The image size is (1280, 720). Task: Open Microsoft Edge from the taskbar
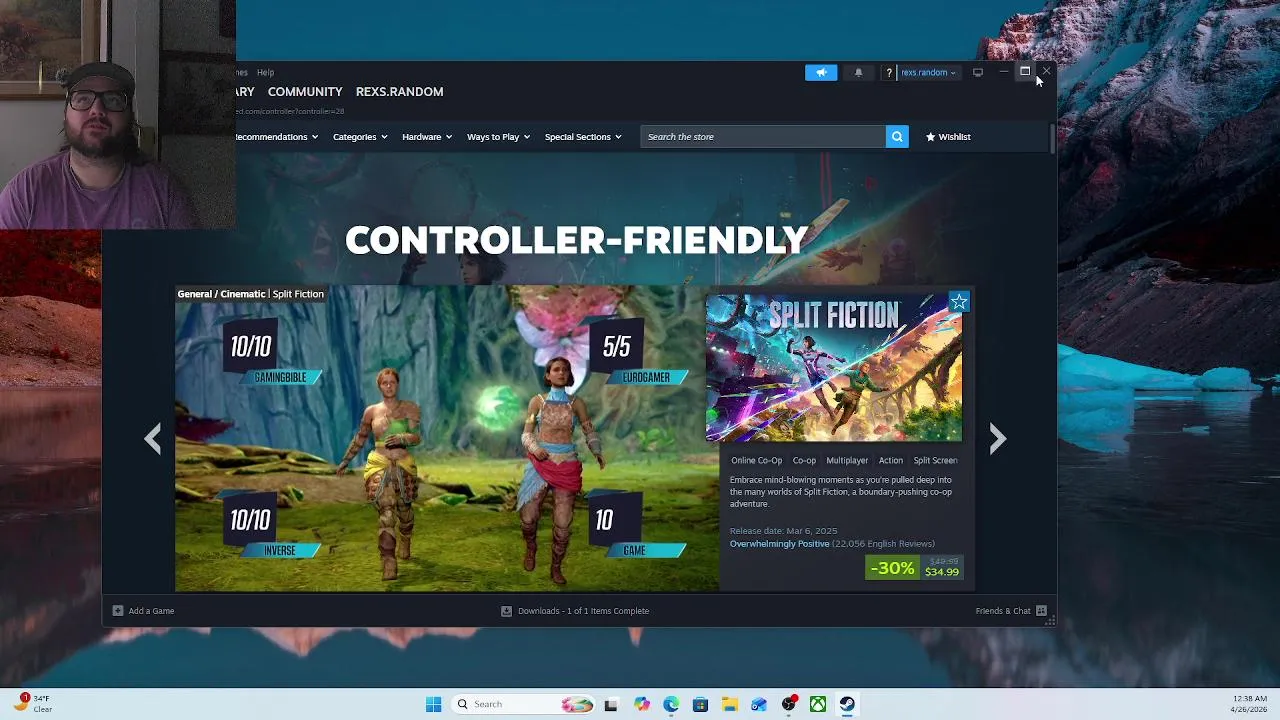coord(670,704)
